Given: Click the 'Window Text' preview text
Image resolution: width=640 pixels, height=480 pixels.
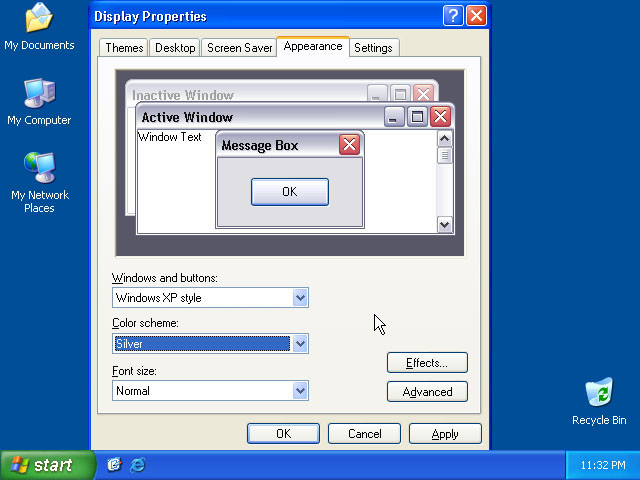Looking at the screenshot, I should 170,137.
